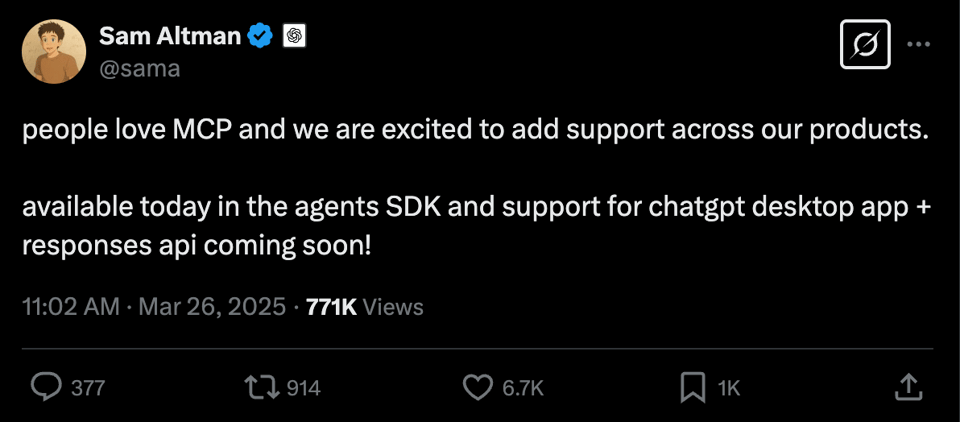Click the repost arrows icon

pos(263,387)
